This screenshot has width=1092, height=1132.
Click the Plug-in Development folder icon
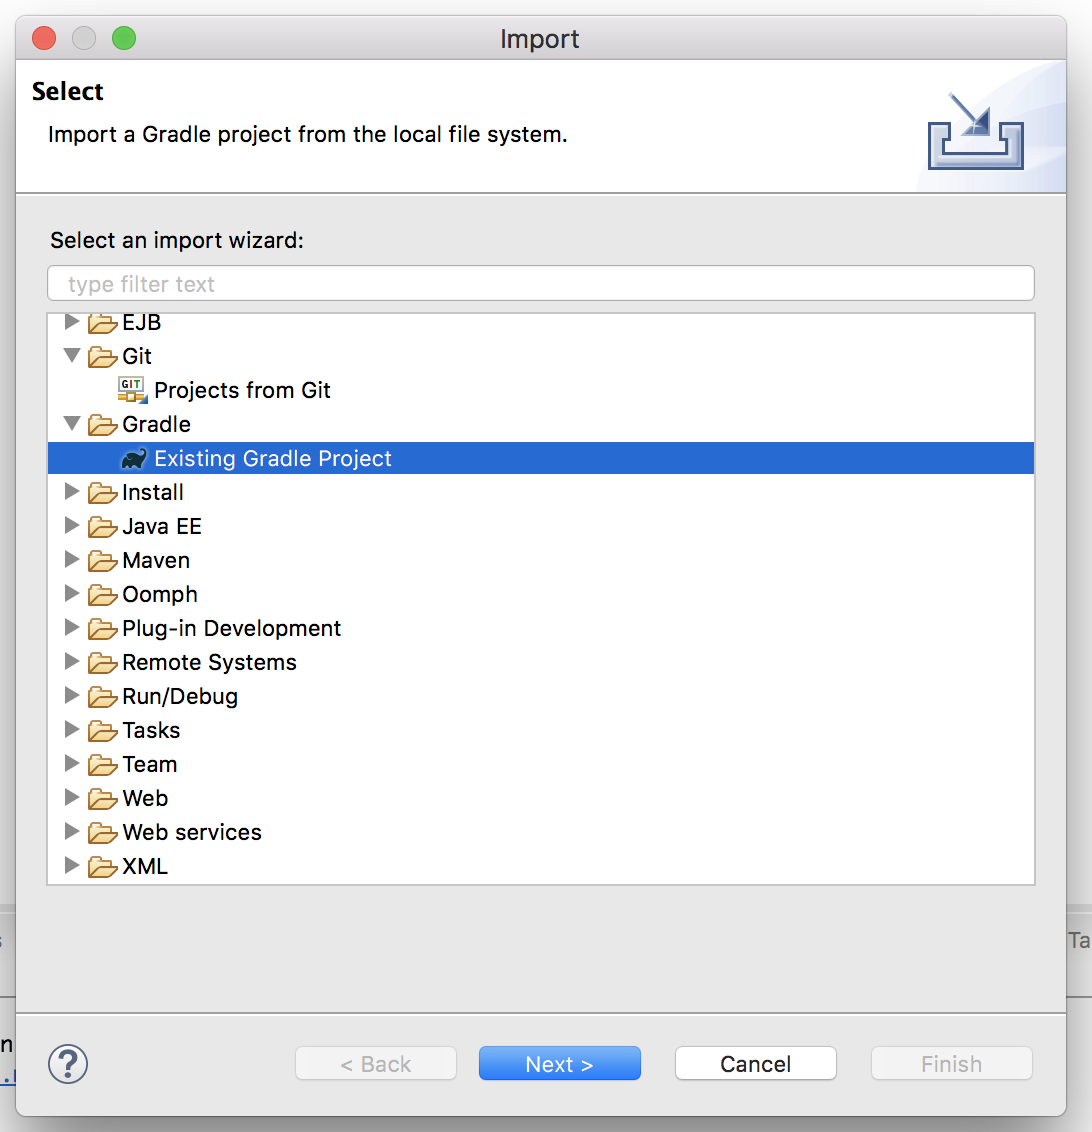102,629
